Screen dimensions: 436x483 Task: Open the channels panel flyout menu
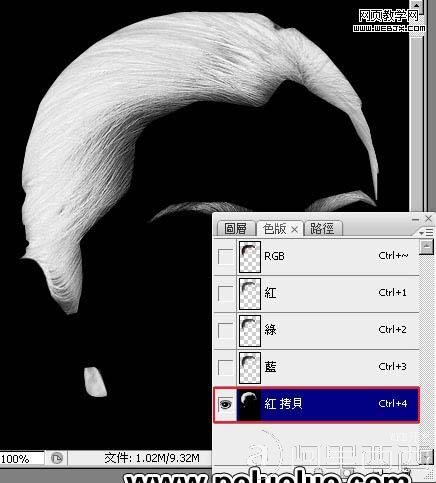point(426,232)
